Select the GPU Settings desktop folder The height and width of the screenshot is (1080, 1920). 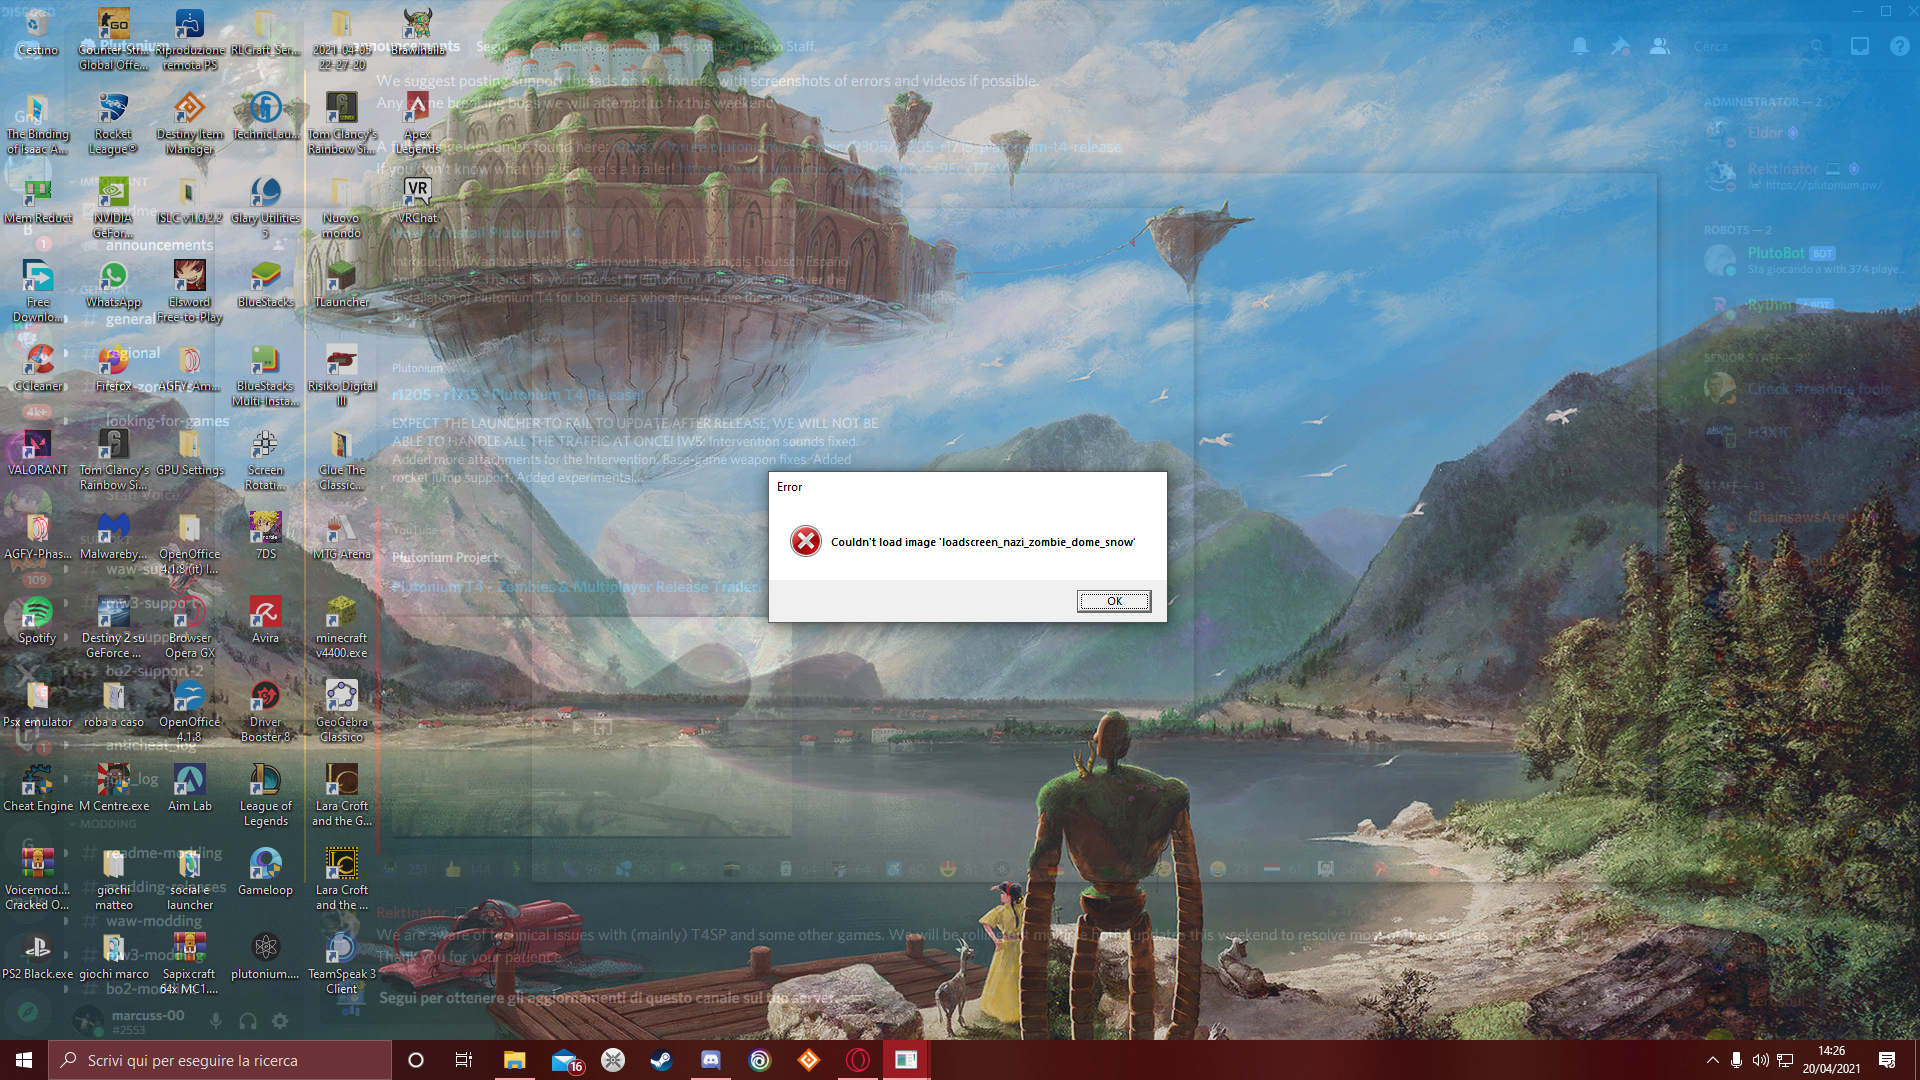click(189, 452)
